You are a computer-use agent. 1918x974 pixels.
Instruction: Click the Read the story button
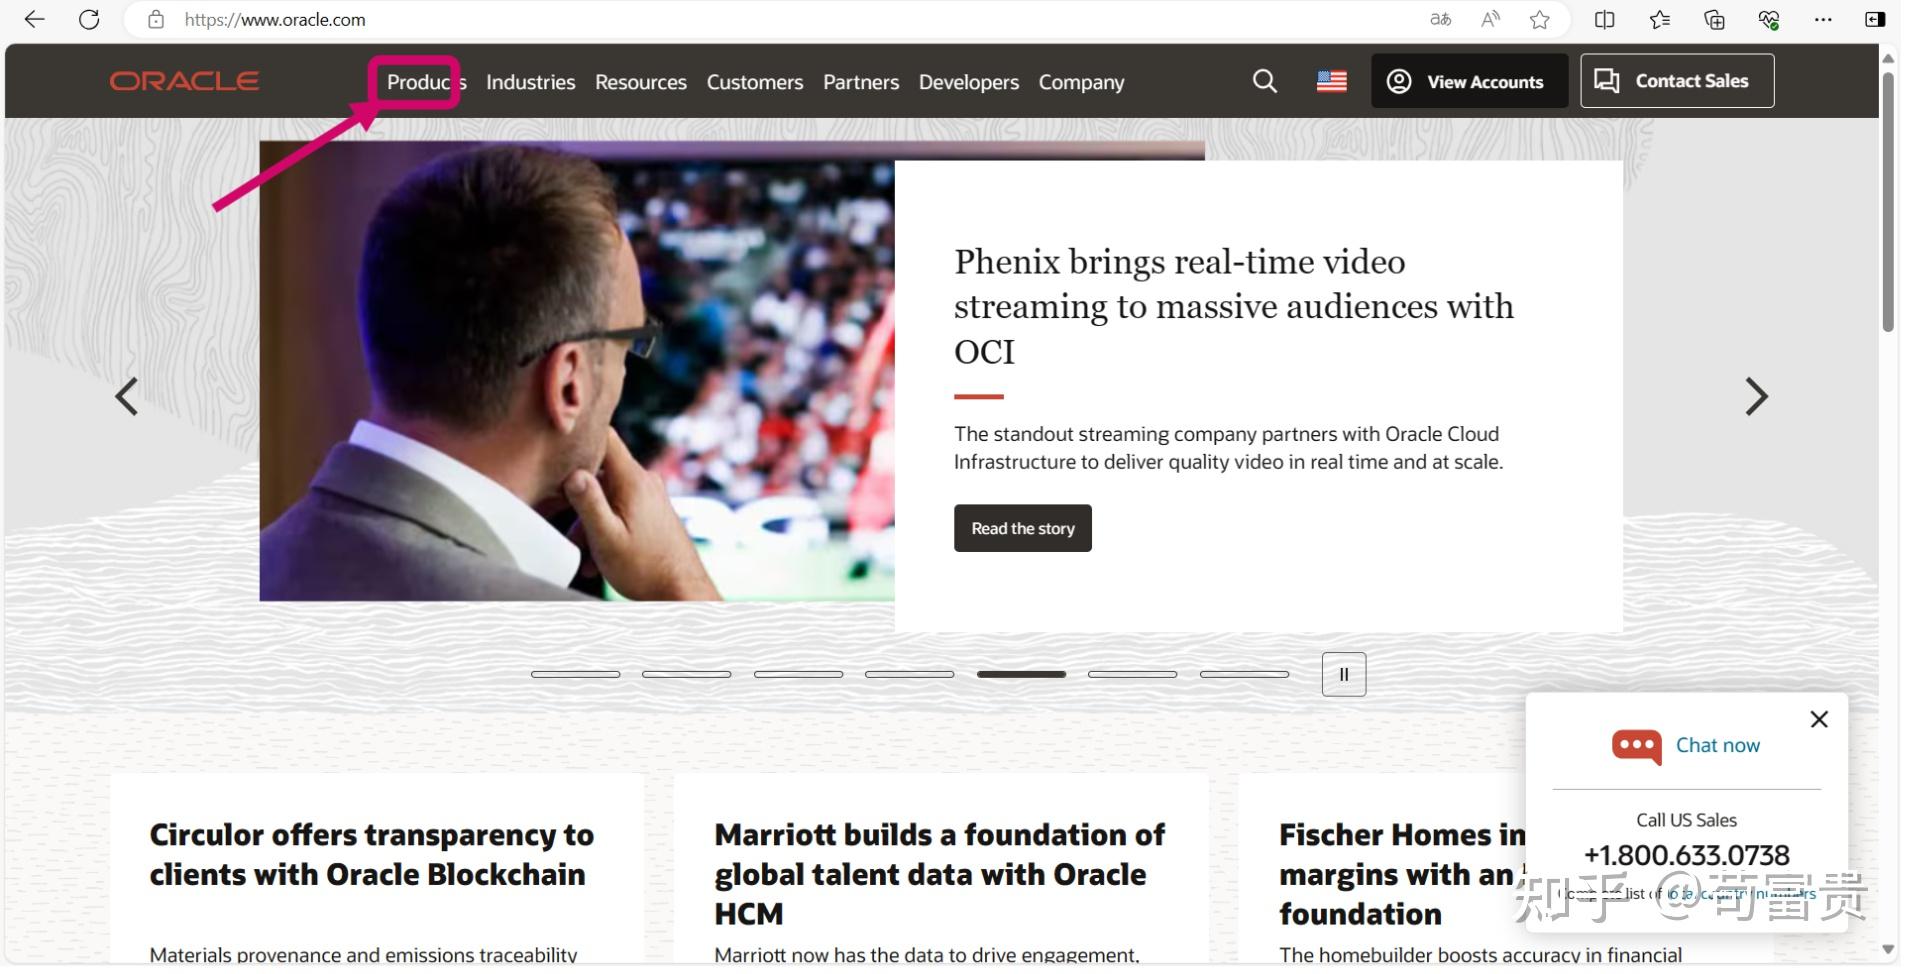[x=1022, y=528]
